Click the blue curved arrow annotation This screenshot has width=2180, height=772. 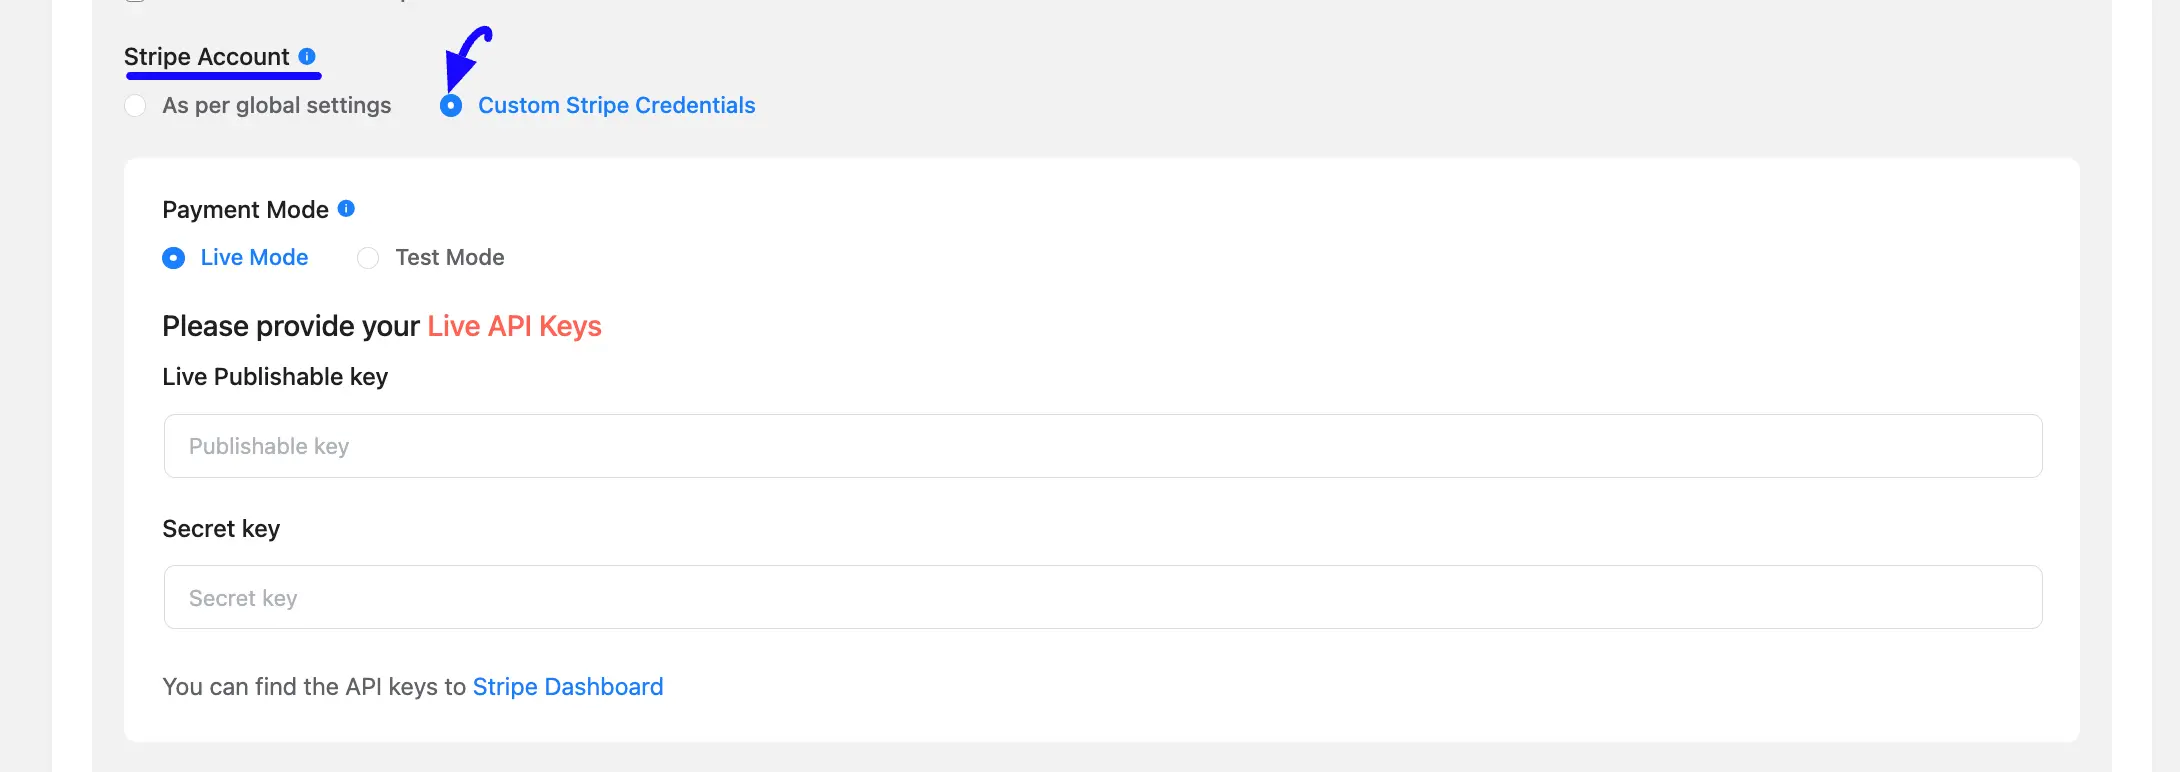[467, 58]
